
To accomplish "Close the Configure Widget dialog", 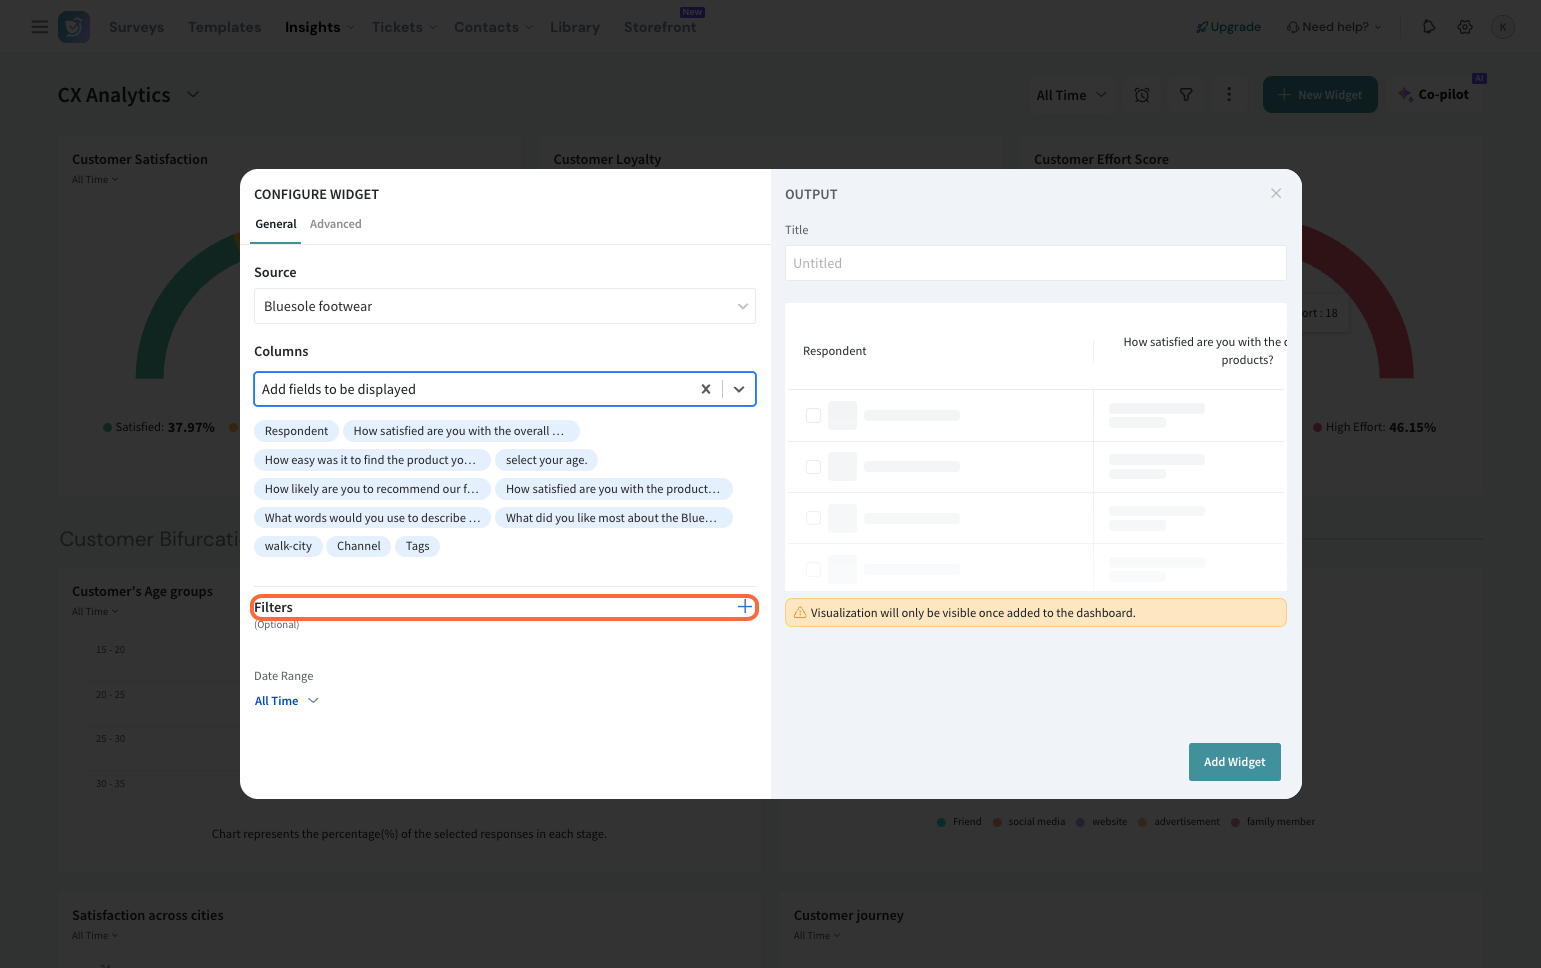I will pyautogui.click(x=1275, y=193).
